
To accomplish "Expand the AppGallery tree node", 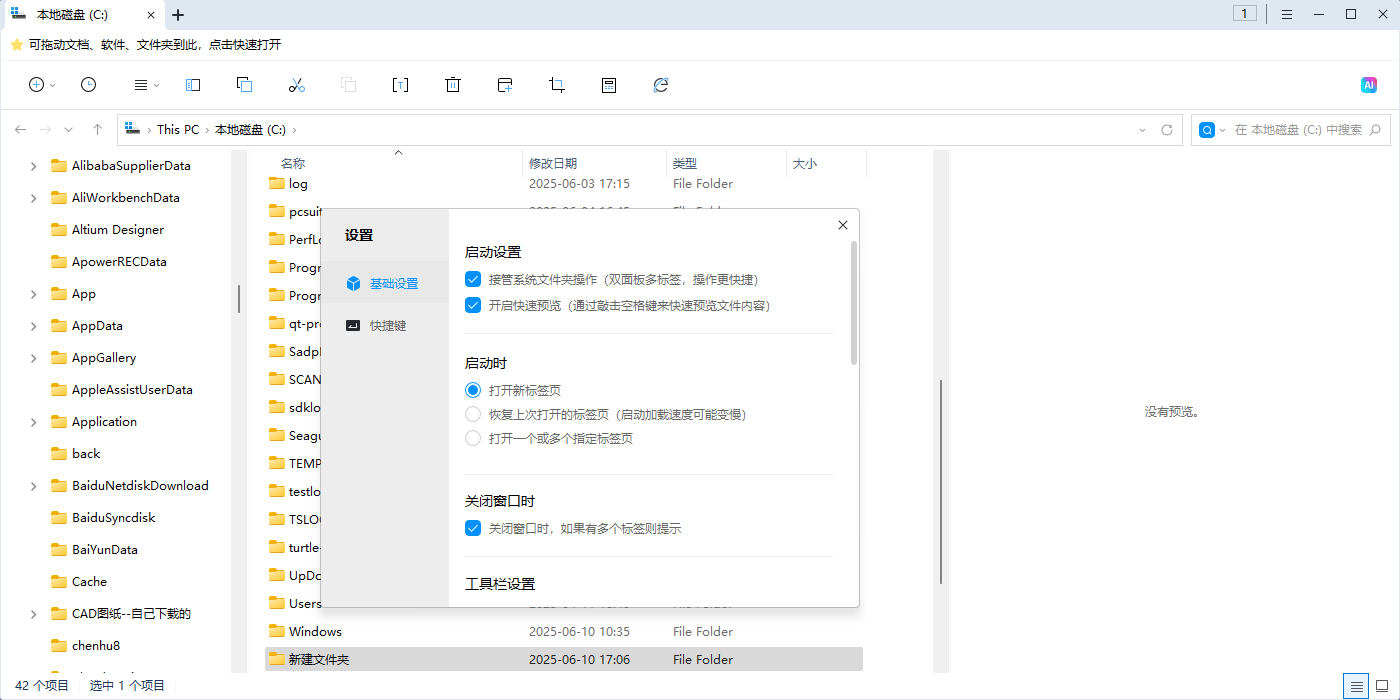I will point(34,358).
